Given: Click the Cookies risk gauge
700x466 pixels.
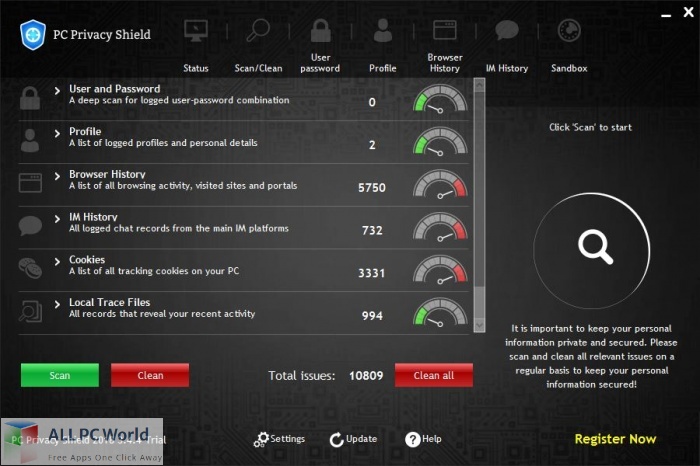Looking at the screenshot, I should click(440, 269).
